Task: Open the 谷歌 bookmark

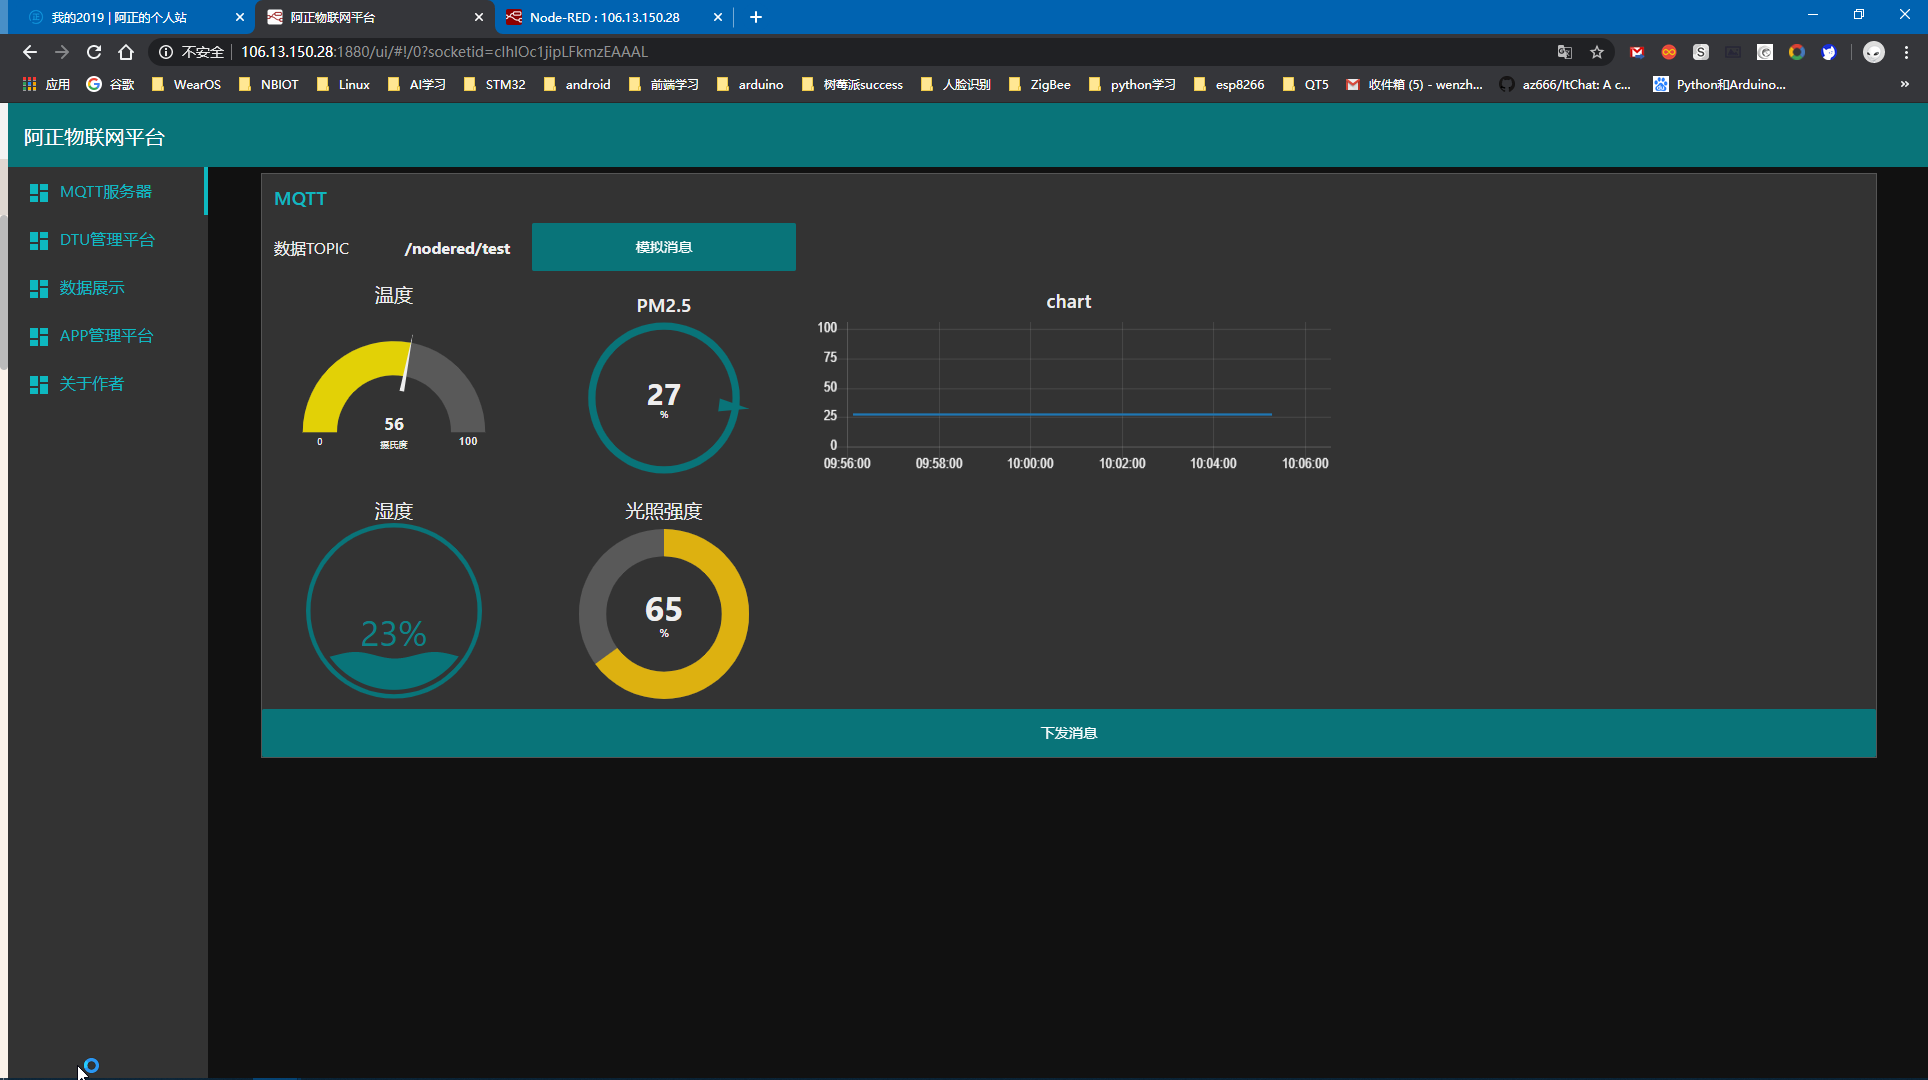Action: coord(111,85)
